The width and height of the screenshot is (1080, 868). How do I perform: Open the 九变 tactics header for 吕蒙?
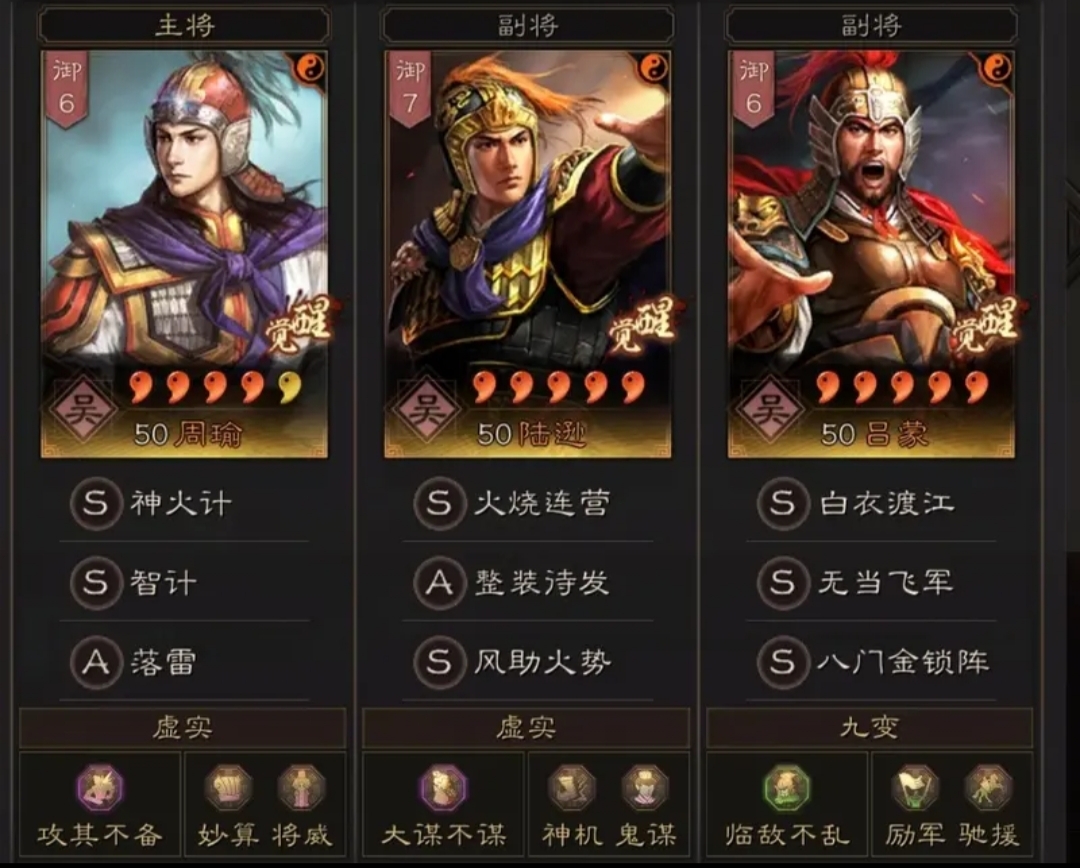tap(869, 727)
